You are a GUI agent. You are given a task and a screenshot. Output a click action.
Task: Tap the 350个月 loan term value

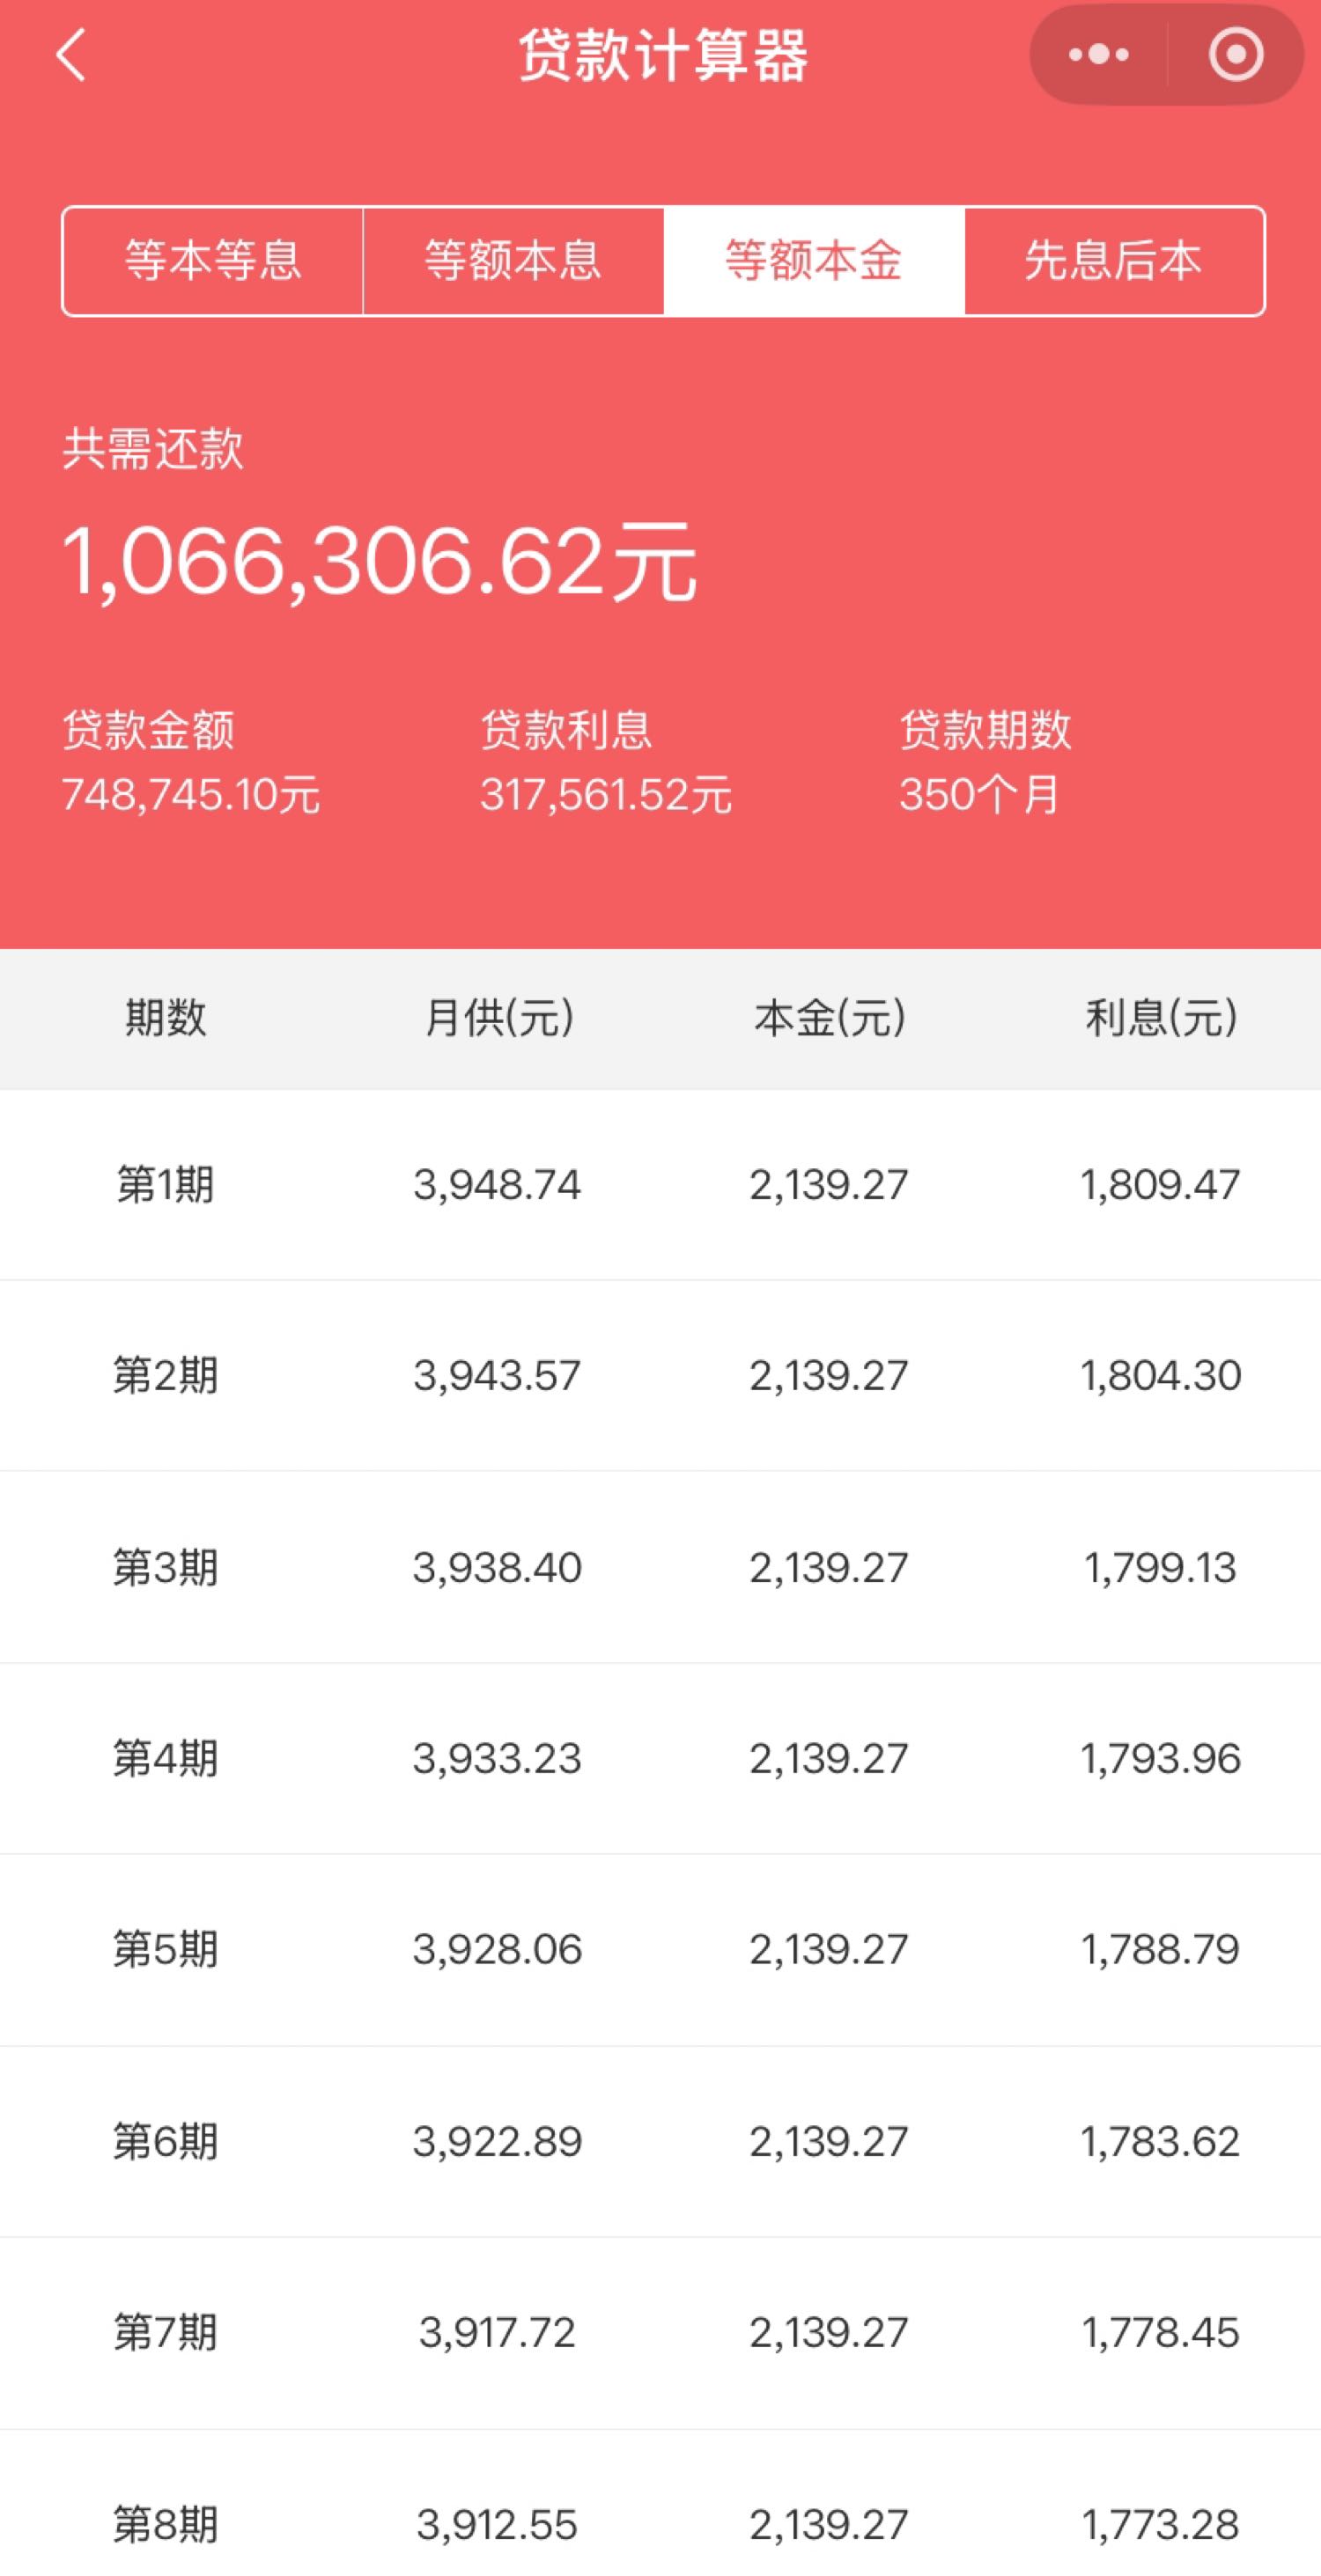pyautogui.click(x=979, y=795)
